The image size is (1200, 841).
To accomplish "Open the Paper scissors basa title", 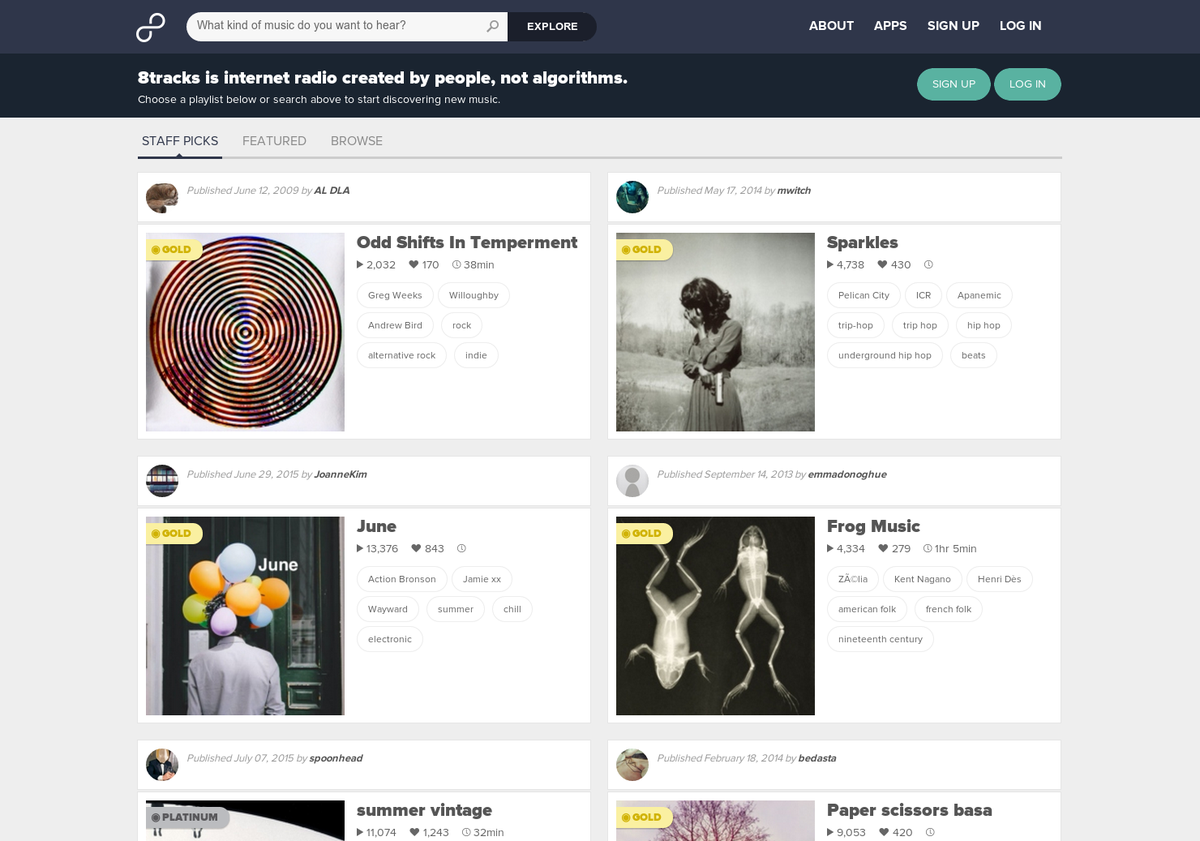I will pyautogui.click(x=909, y=810).
